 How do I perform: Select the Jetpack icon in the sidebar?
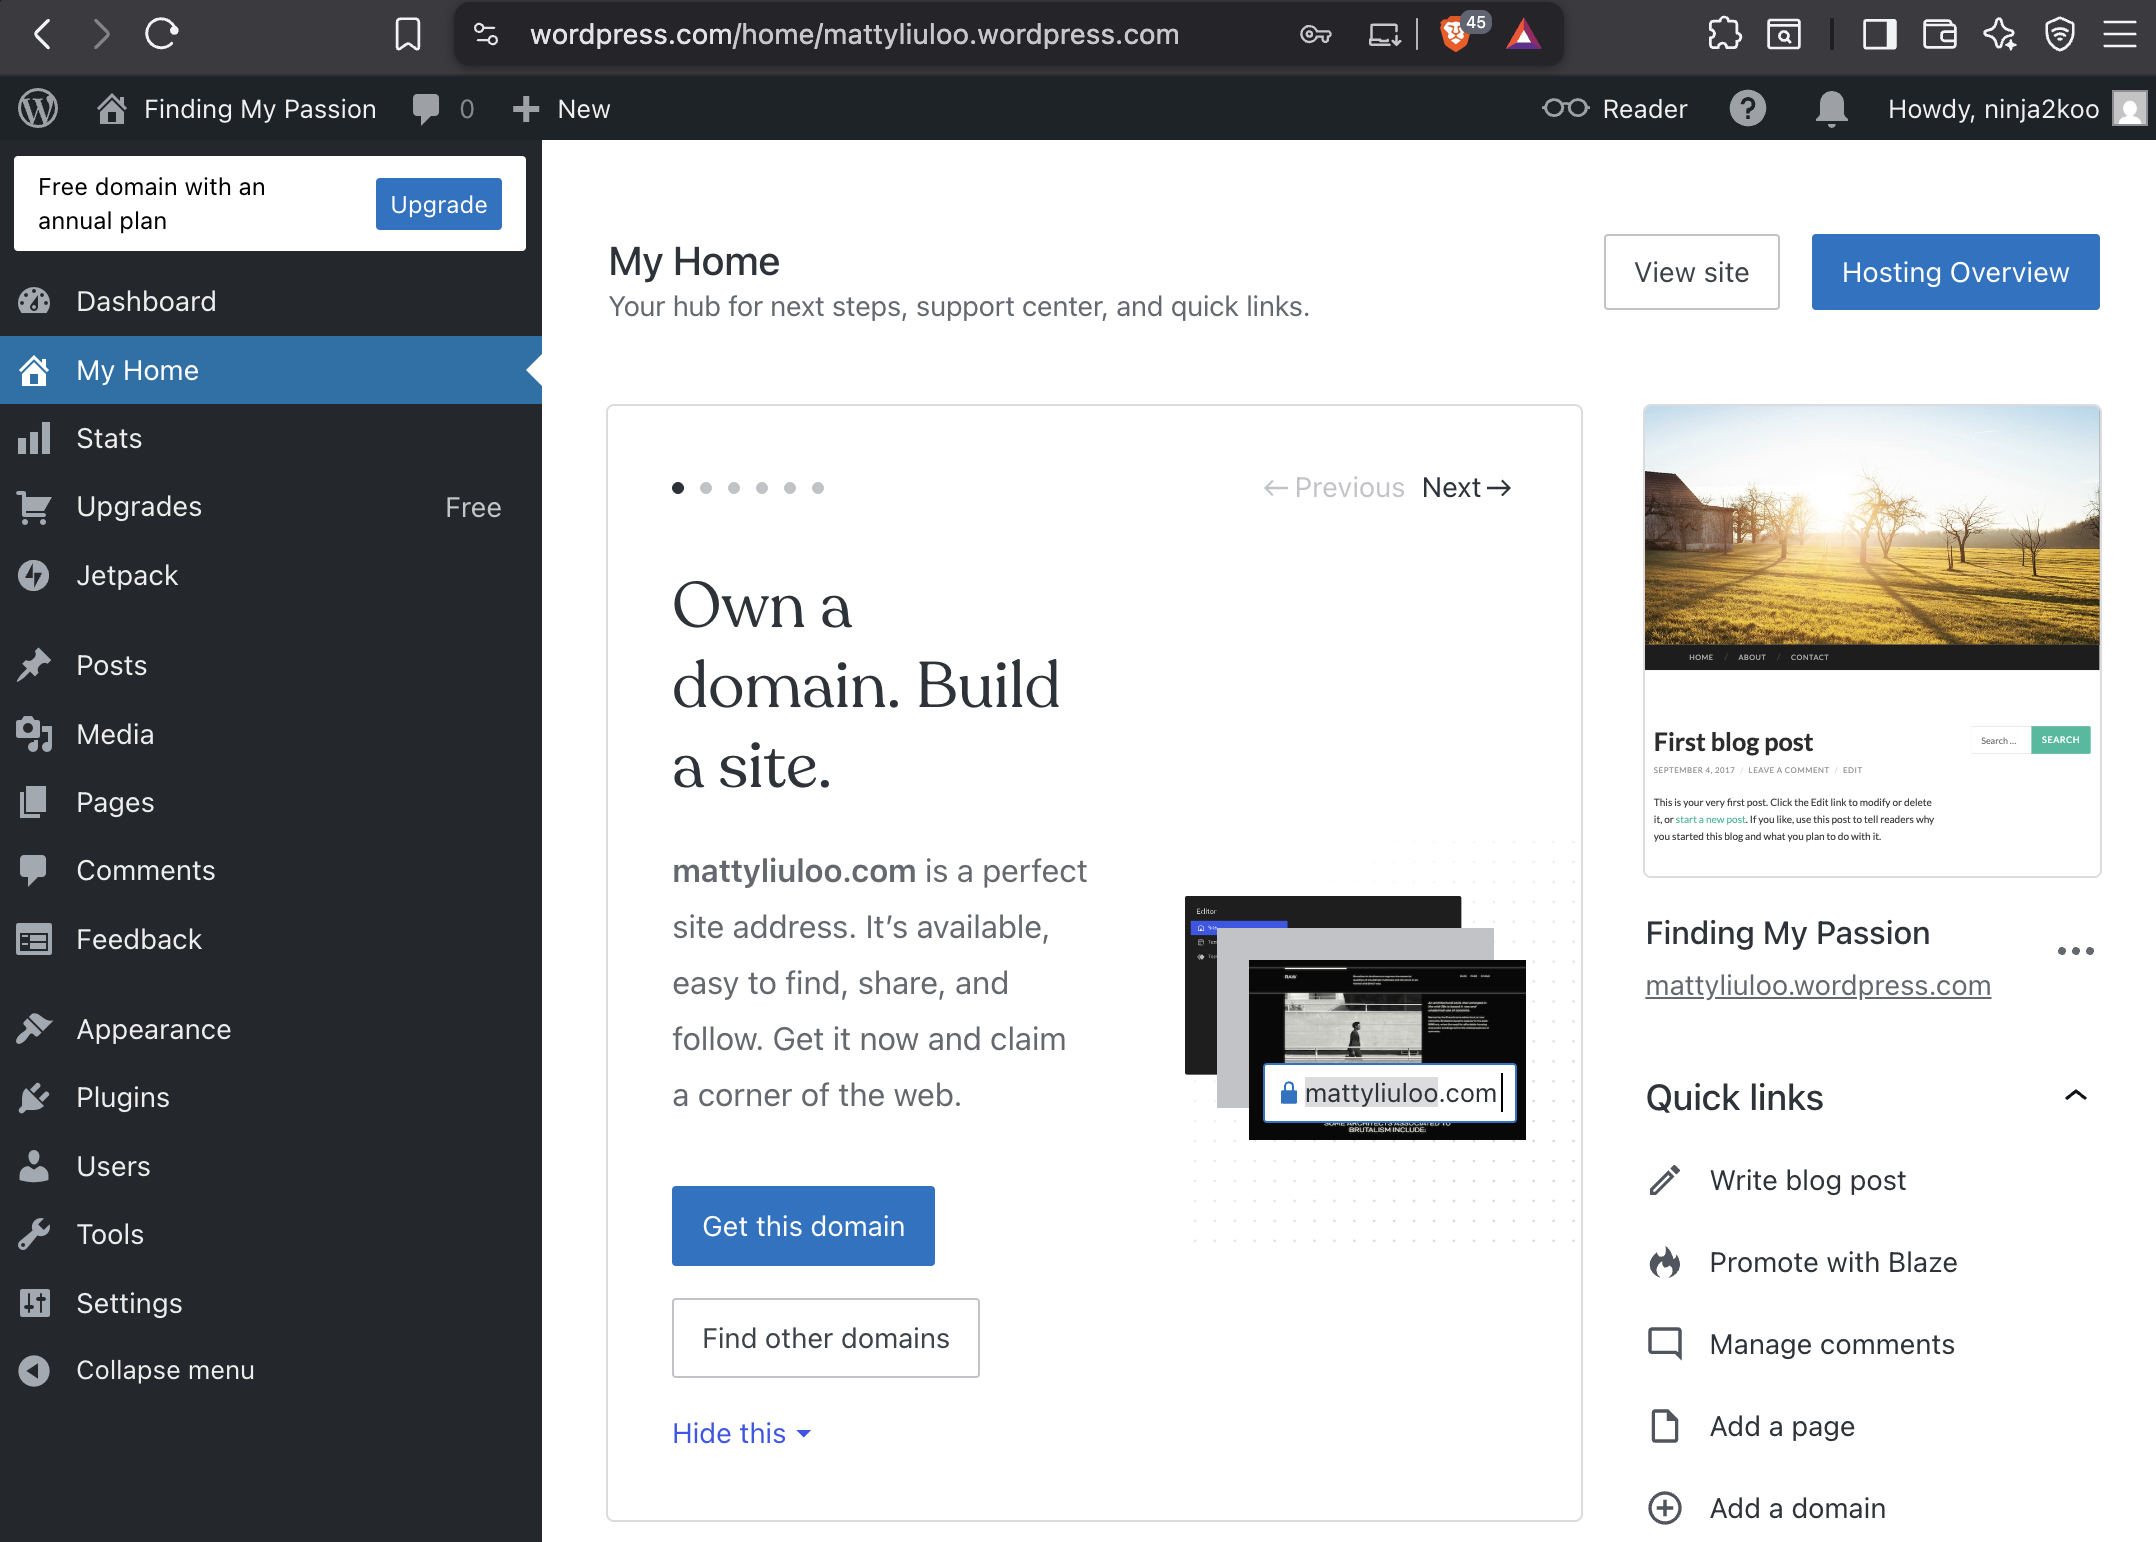coord(35,575)
